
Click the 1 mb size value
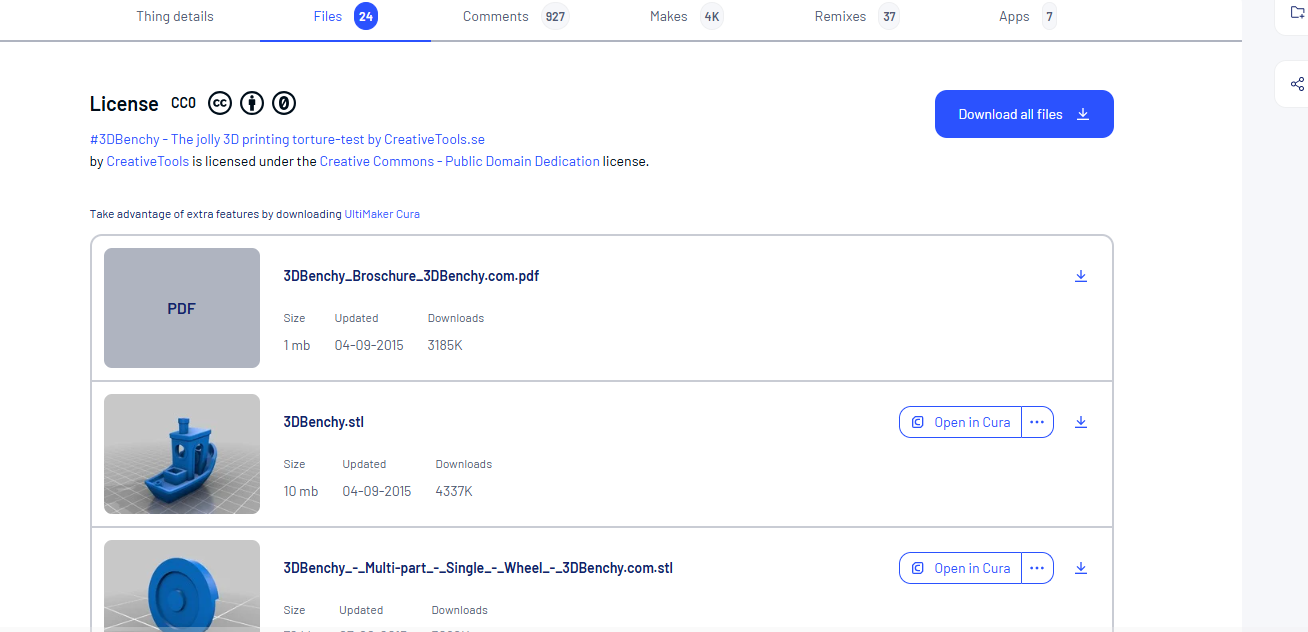click(x=297, y=345)
